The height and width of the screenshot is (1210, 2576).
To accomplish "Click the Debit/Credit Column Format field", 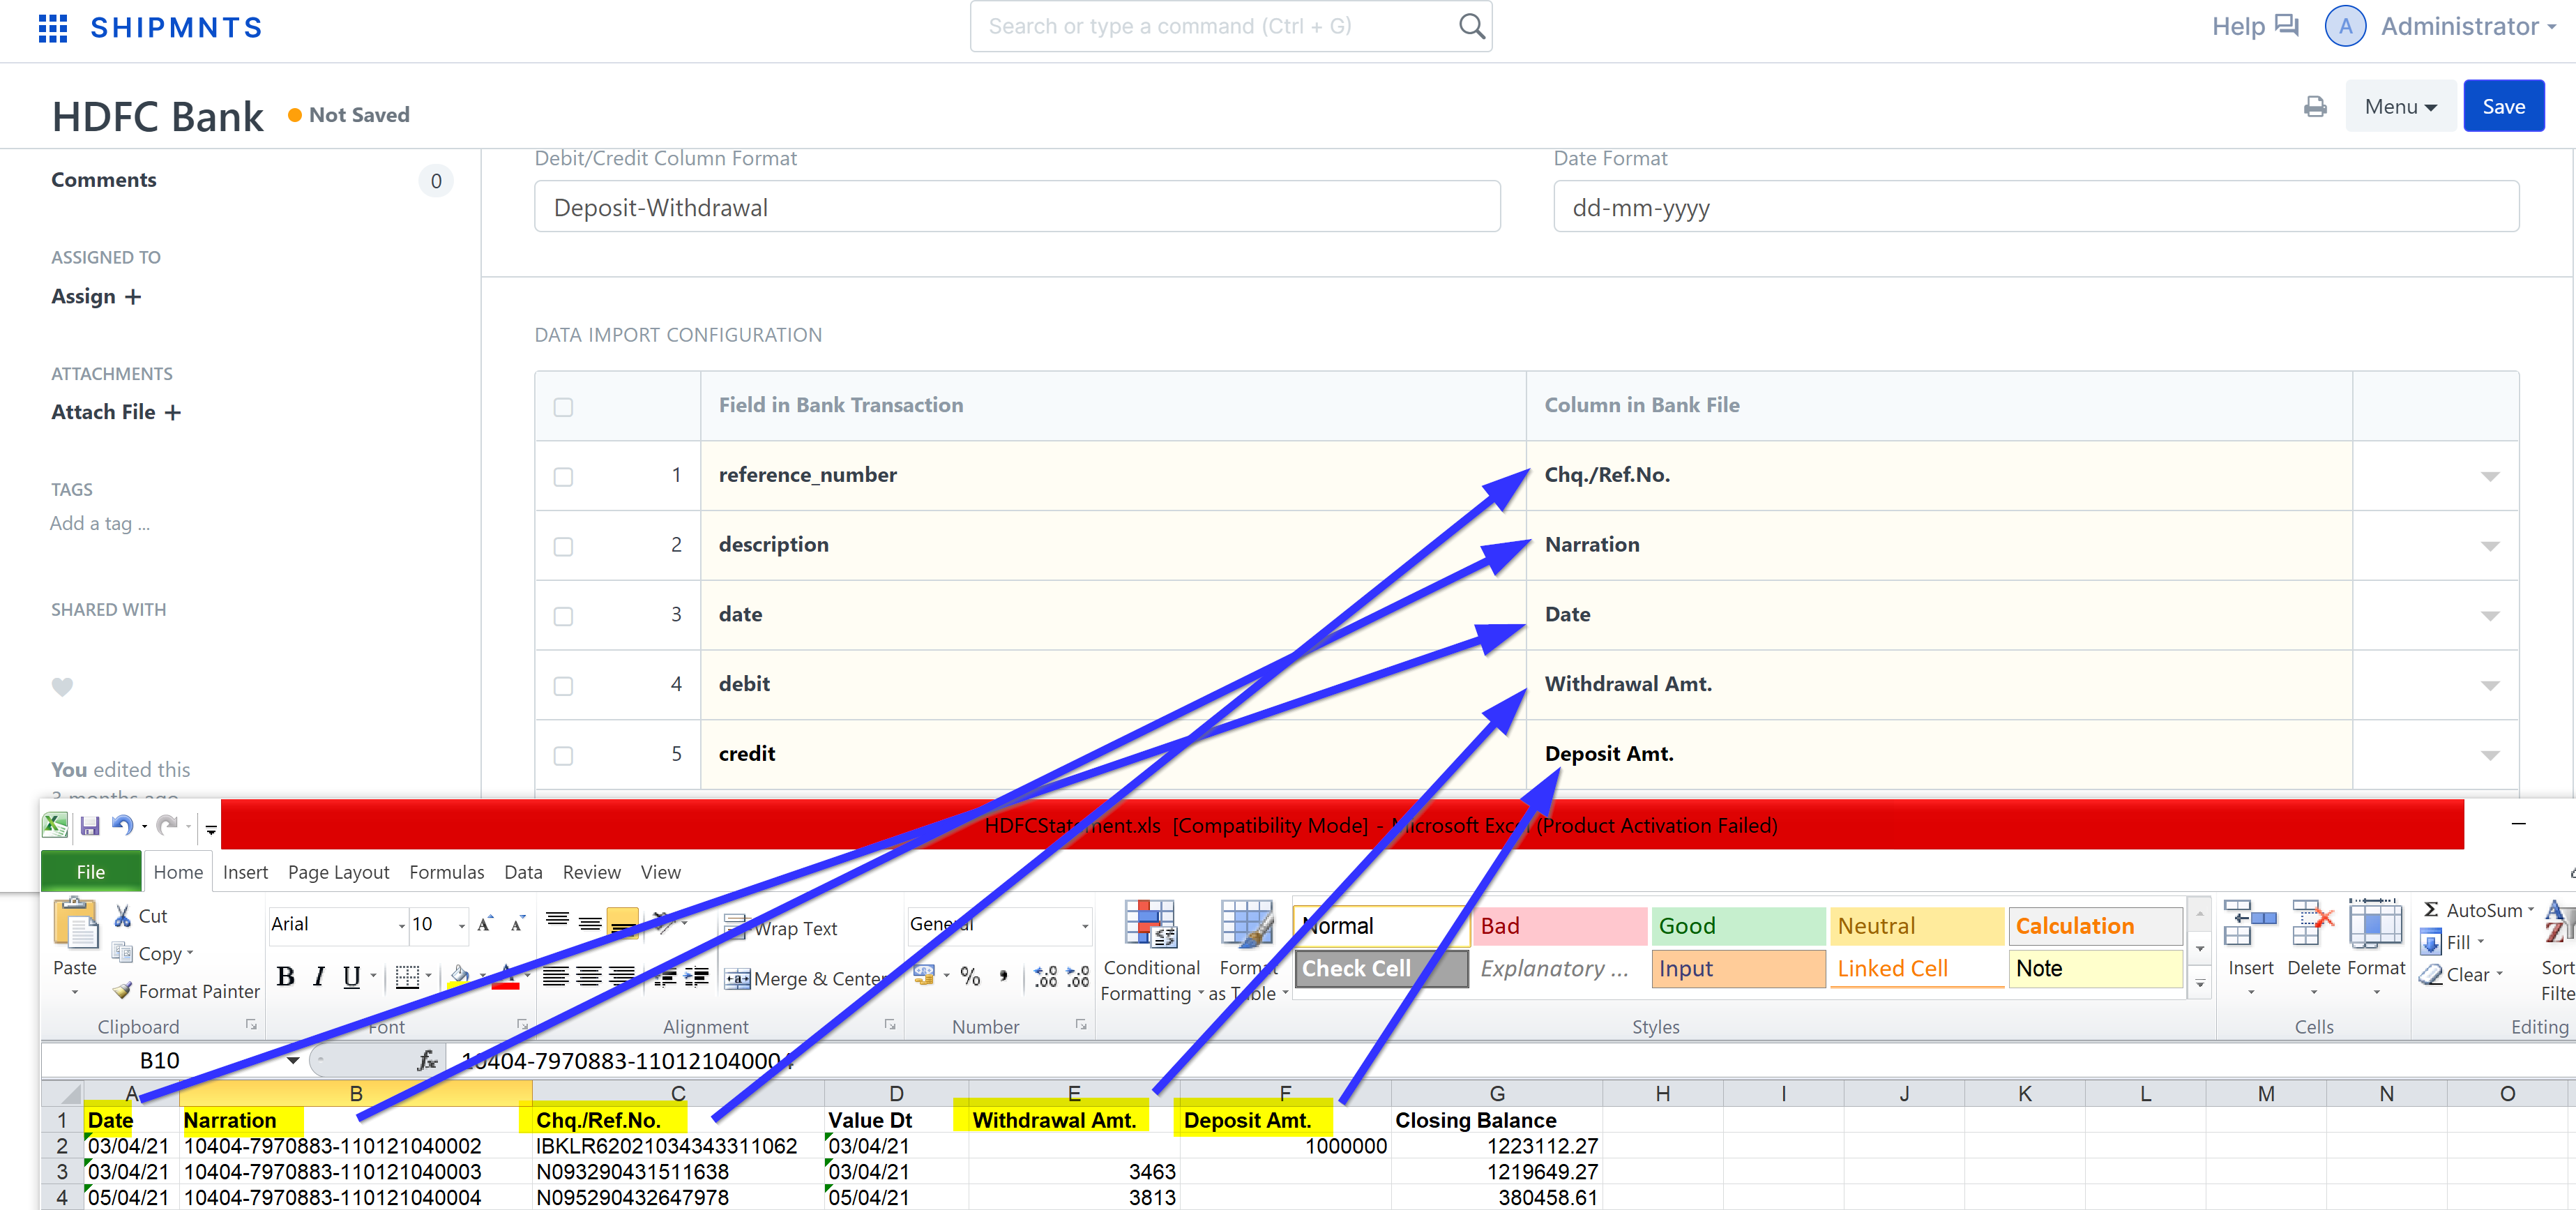I will tap(1017, 207).
